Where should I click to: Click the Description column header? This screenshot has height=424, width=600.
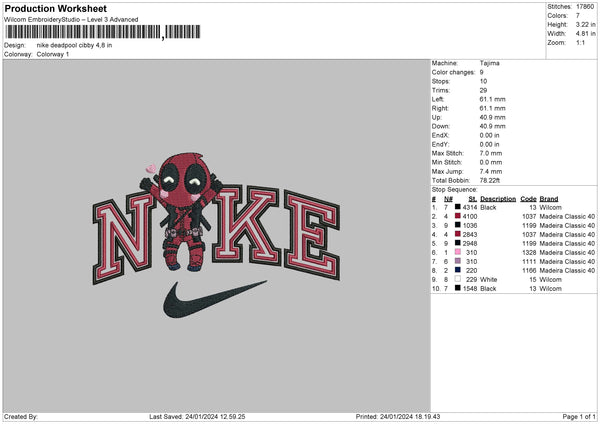(498, 199)
